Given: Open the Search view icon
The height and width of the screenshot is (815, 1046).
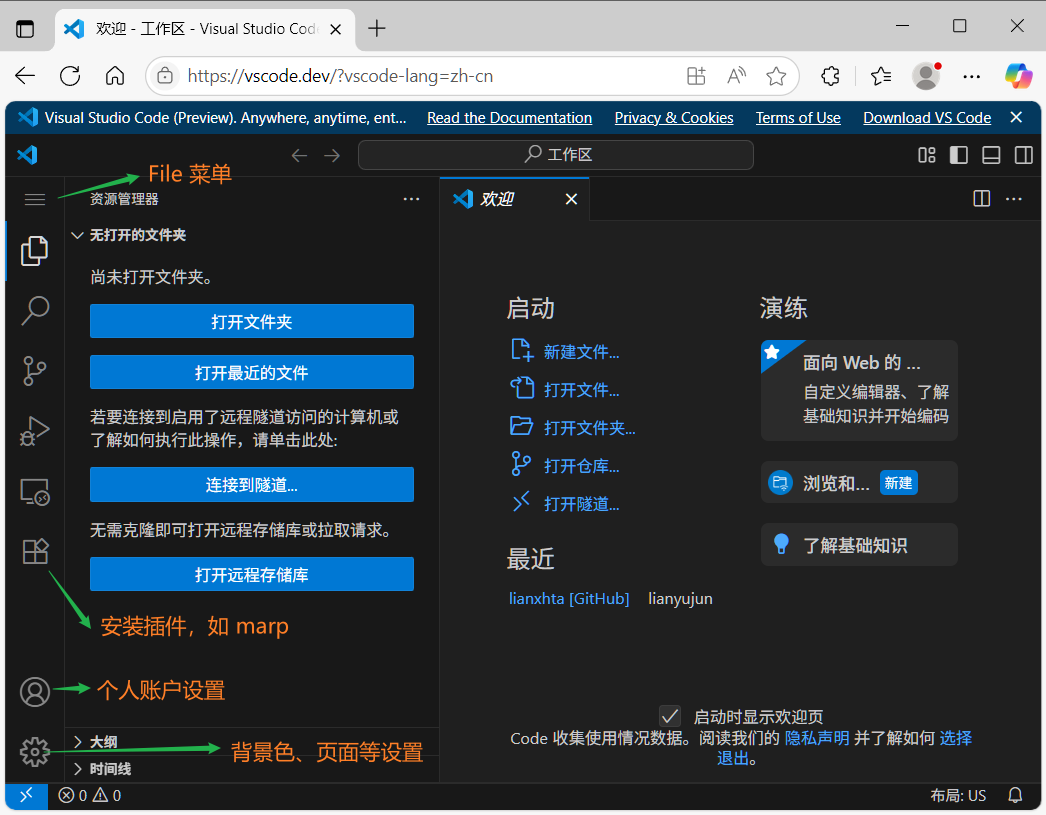Looking at the screenshot, I should (34, 311).
